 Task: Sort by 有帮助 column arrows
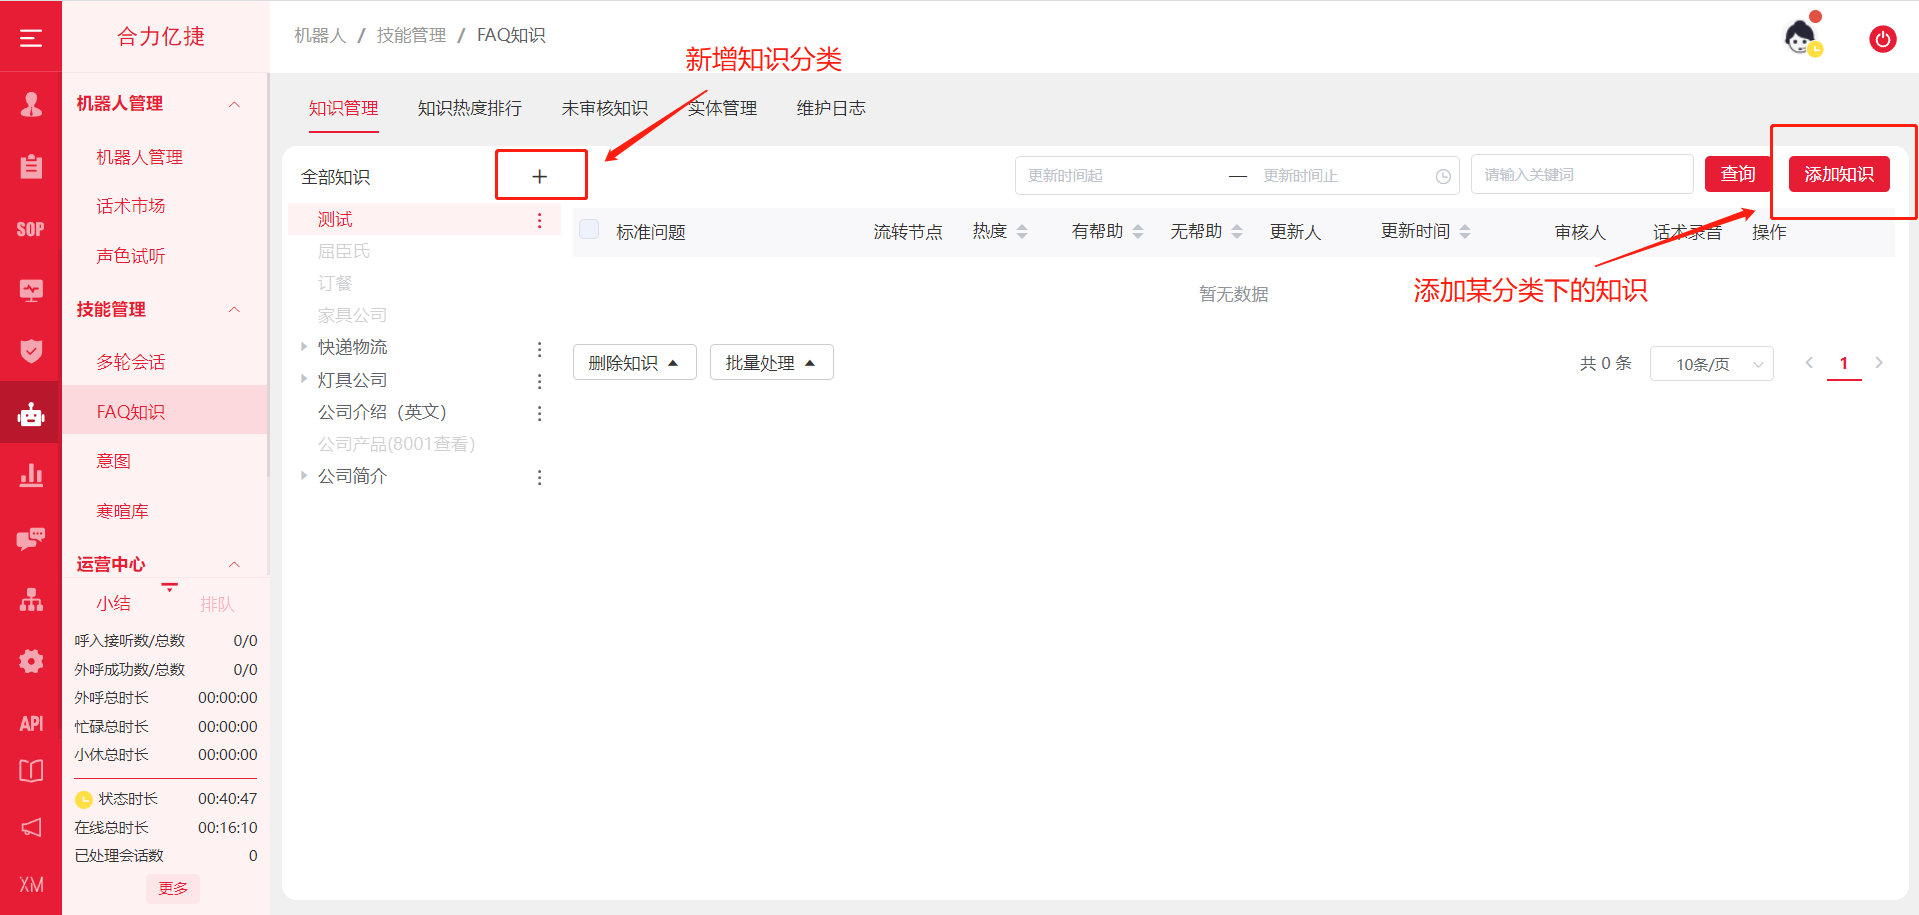pos(1138,232)
